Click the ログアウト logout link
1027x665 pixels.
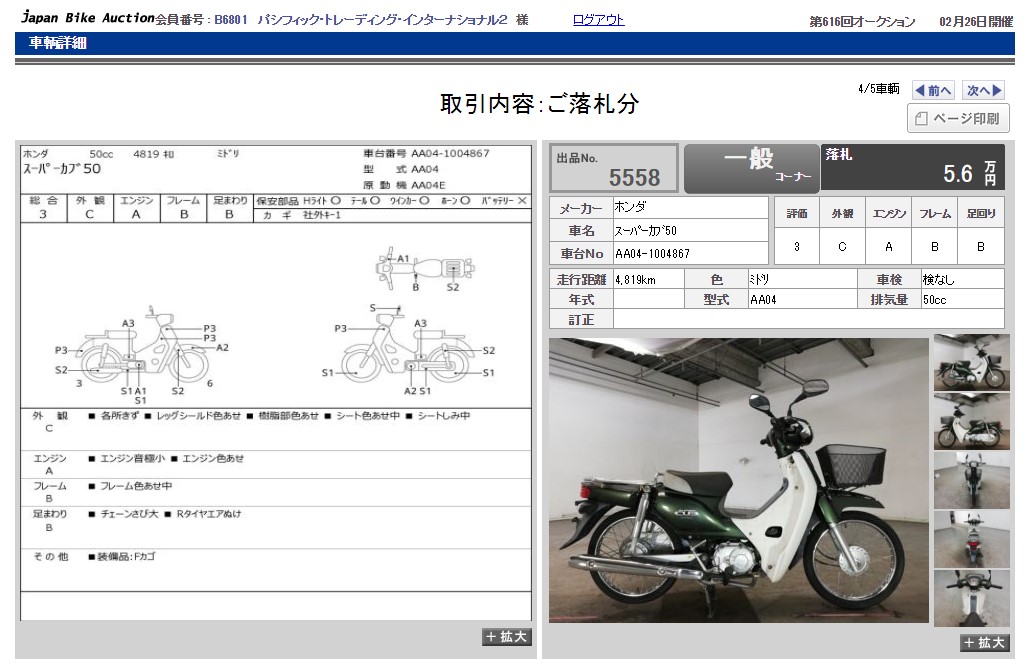[x=599, y=20]
